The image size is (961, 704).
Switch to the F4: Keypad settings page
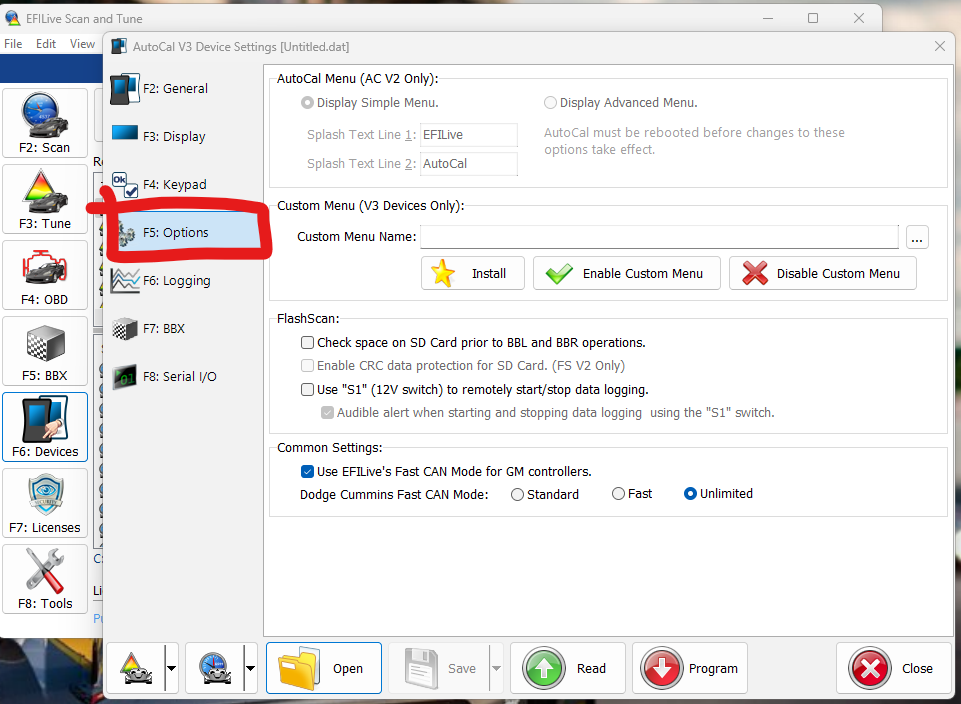(184, 184)
